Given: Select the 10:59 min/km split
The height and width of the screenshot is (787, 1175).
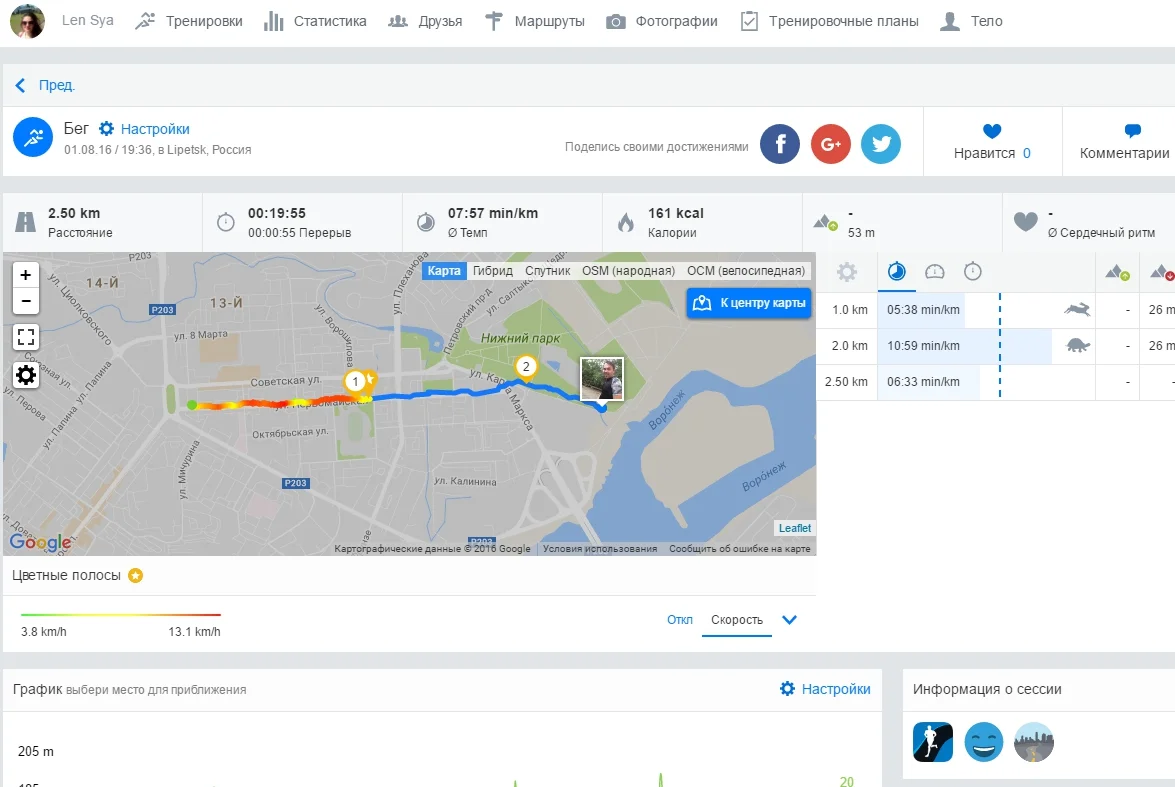Looking at the screenshot, I should tap(923, 346).
